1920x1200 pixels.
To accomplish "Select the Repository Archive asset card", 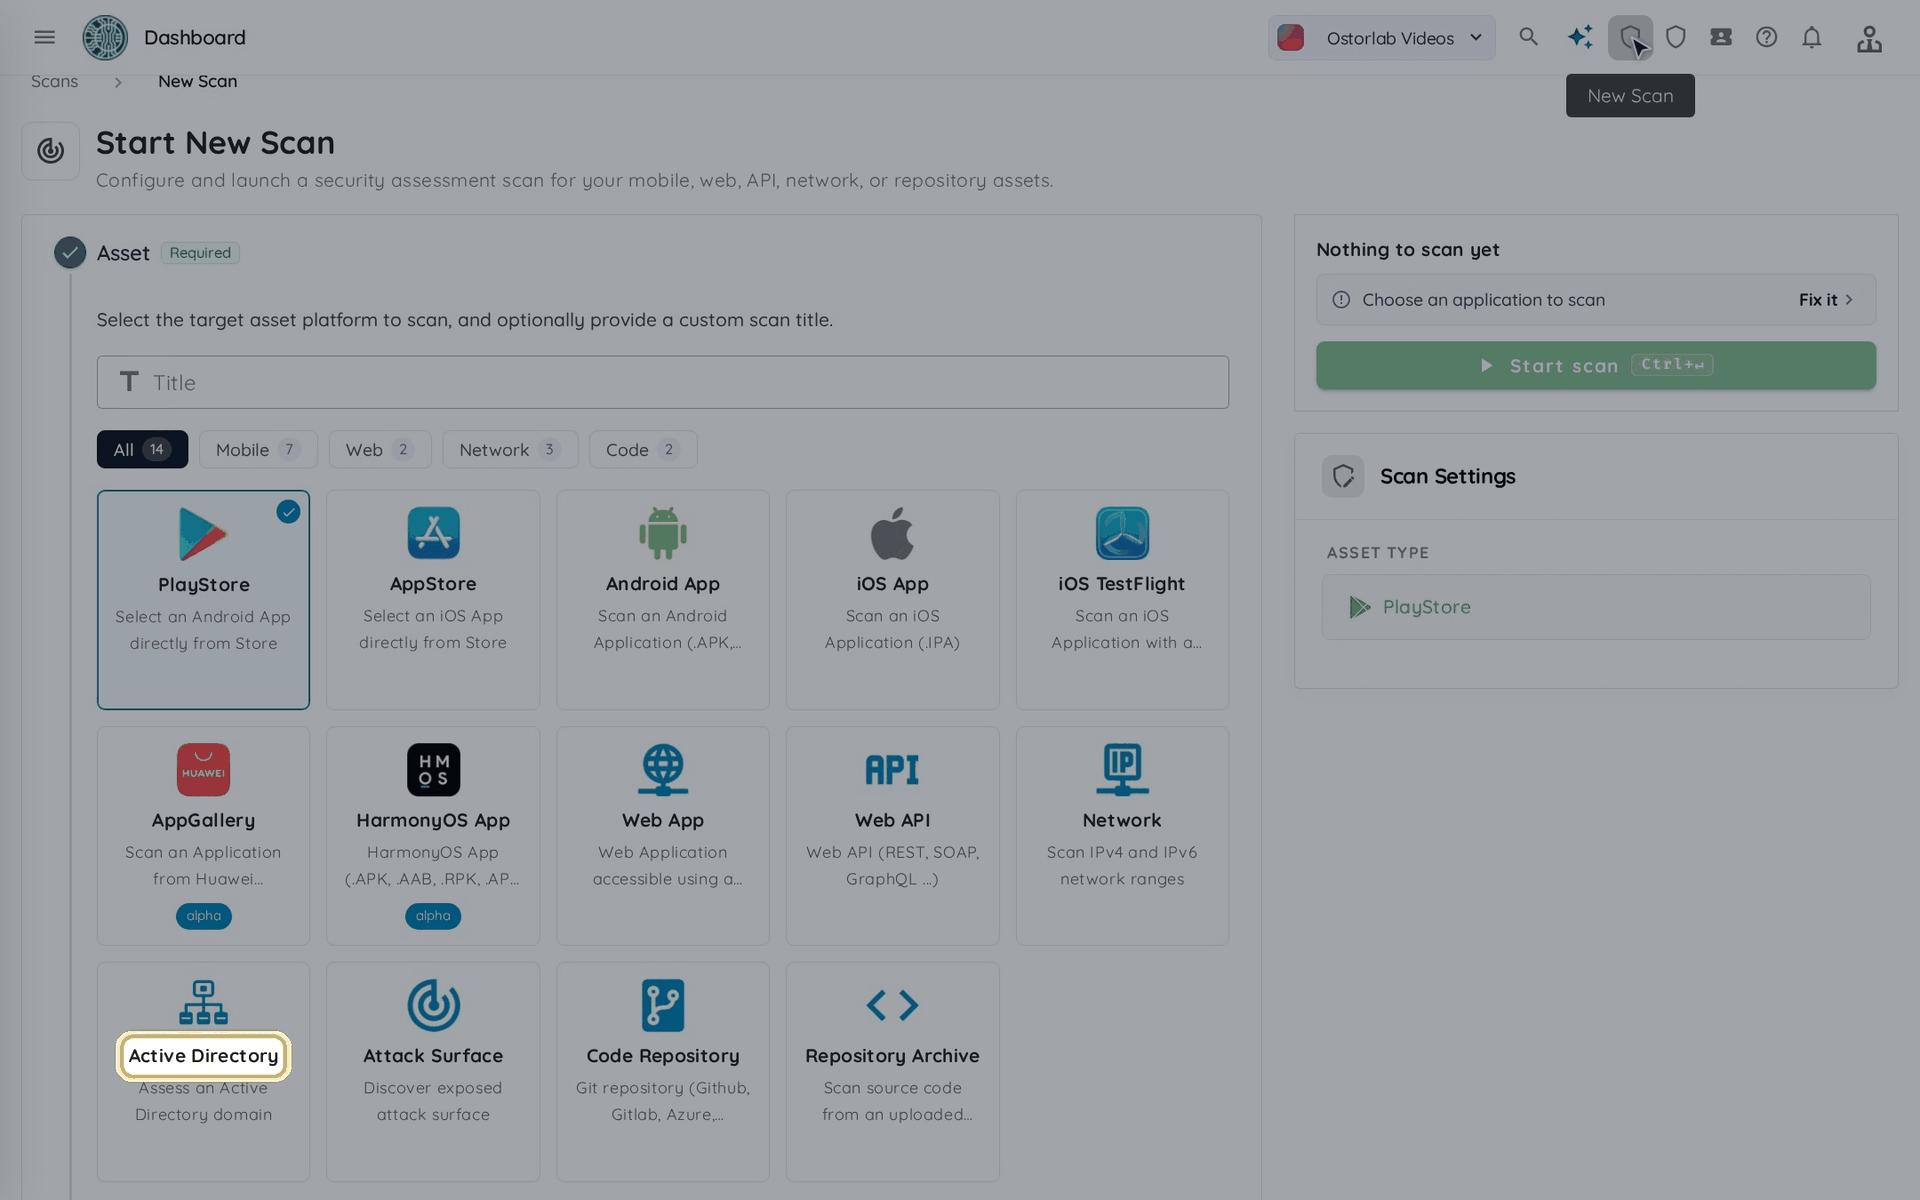I will (x=892, y=1072).
